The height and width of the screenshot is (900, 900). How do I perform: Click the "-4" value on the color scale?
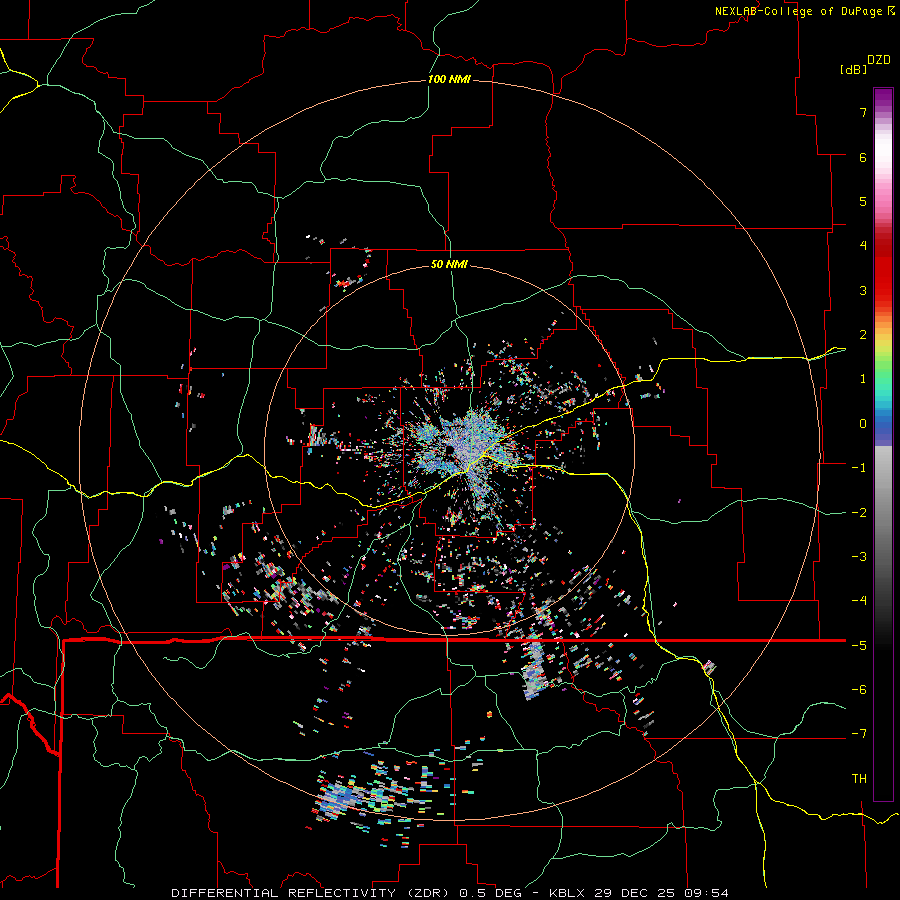[x=859, y=601]
